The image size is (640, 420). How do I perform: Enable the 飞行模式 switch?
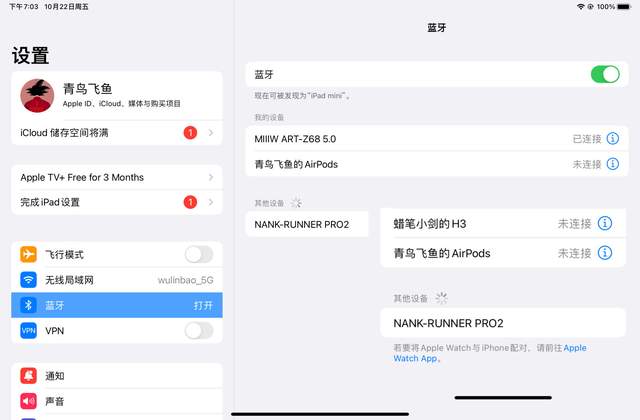(x=199, y=254)
